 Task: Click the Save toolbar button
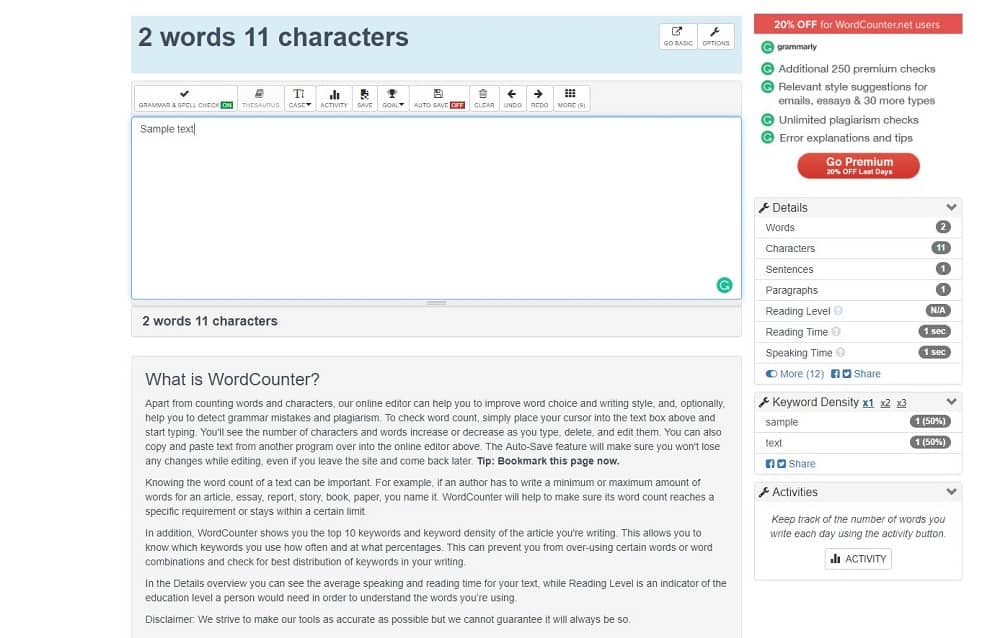(x=364, y=98)
